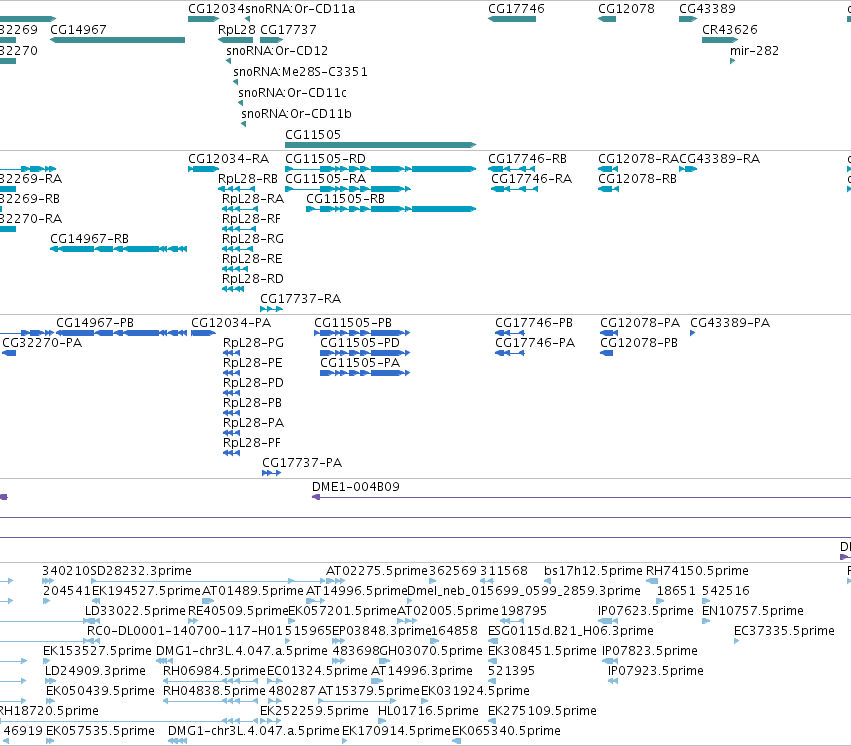This screenshot has width=851, height=746.
Task: Open the CG11505 gene label
Action: pyautogui.click(x=313, y=135)
